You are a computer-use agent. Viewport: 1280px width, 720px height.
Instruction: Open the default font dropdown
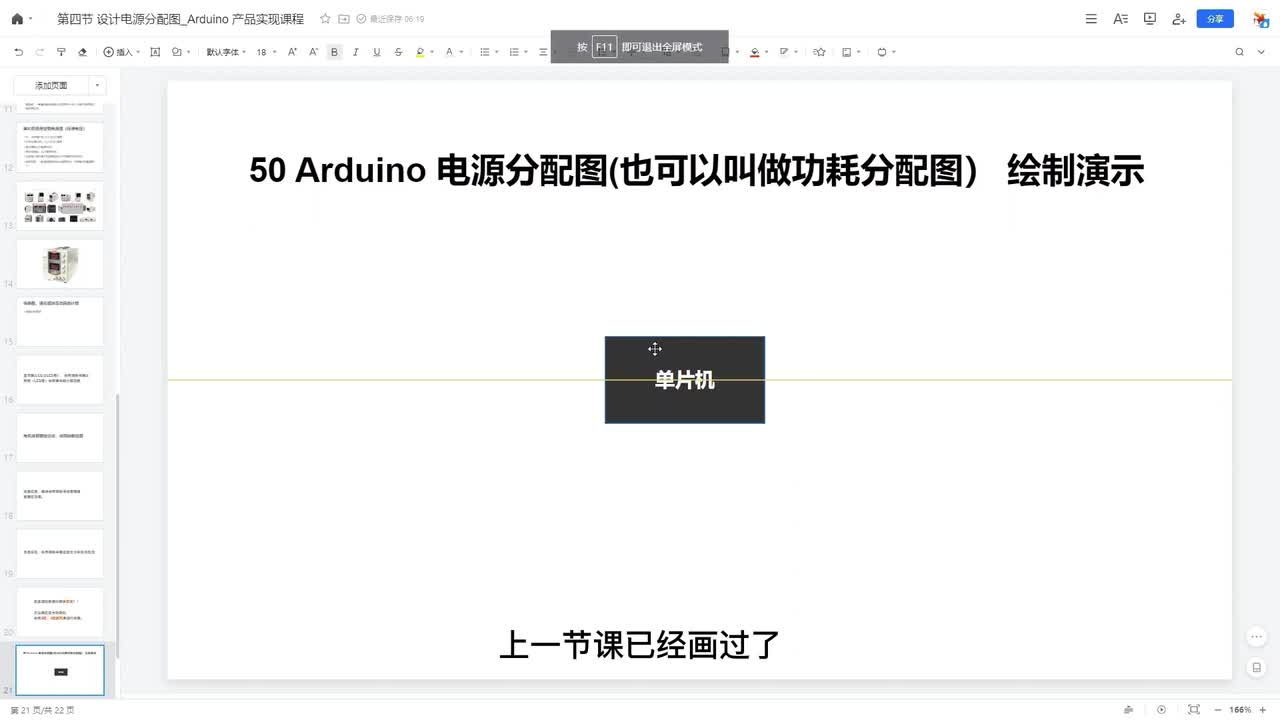click(226, 52)
